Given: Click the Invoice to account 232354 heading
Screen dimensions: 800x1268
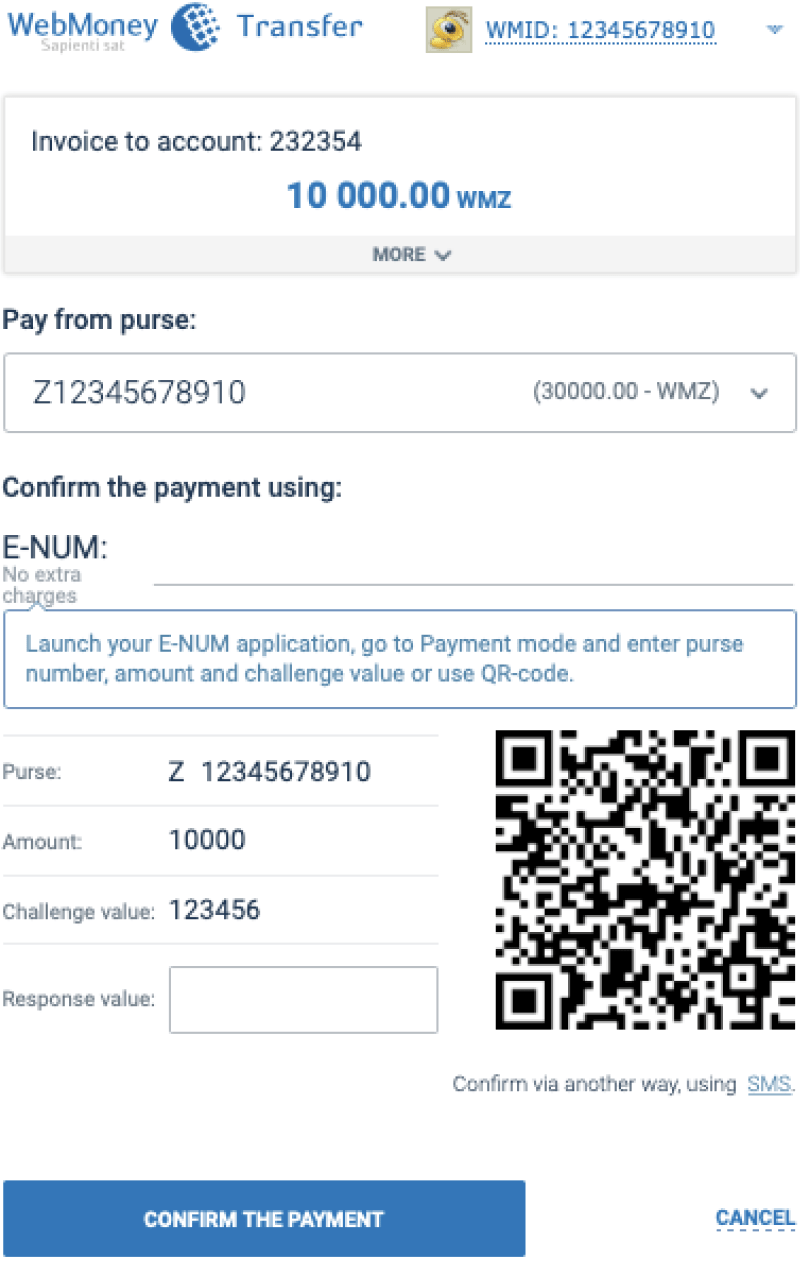Looking at the screenshot, I should click(x=197, y=141).
